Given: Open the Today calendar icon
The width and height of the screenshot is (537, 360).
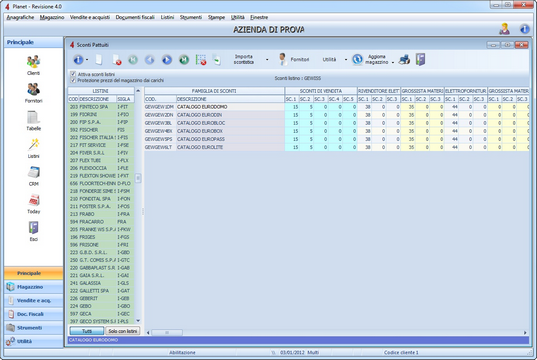Looking at the screenshot, I should [x=33, y=200].
